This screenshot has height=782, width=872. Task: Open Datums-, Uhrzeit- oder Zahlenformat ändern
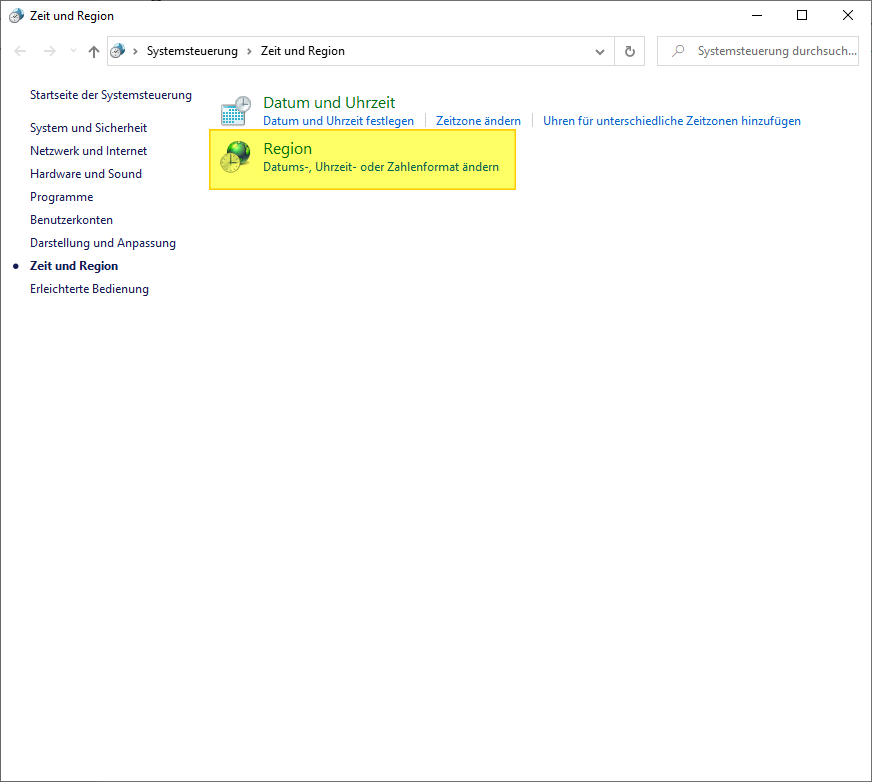tap(380, 167)
